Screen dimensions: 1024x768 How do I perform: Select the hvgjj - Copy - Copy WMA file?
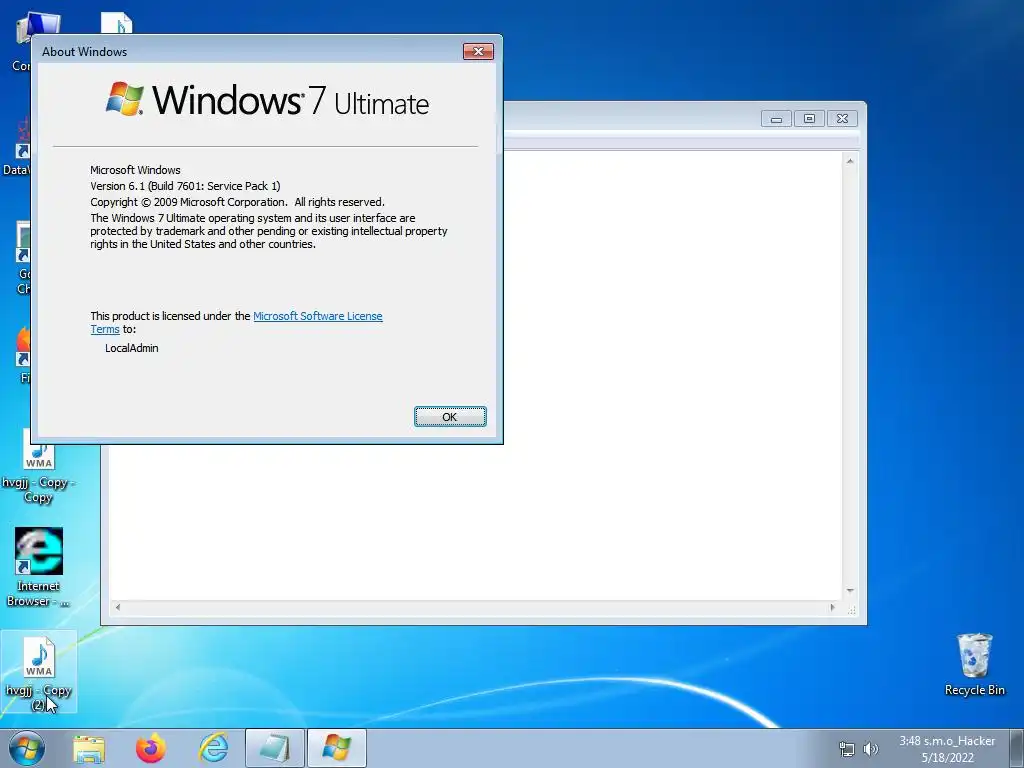click(x=39, y=467)
